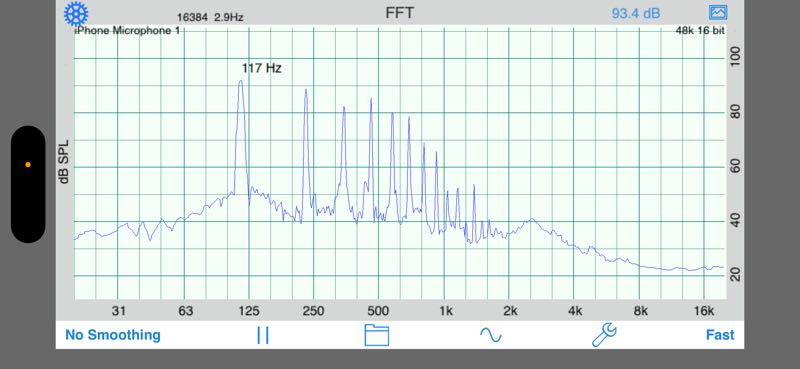Viewport: 800px width, 369px height.
Task: Pause the FFT analysis
Action: point(263,335)
